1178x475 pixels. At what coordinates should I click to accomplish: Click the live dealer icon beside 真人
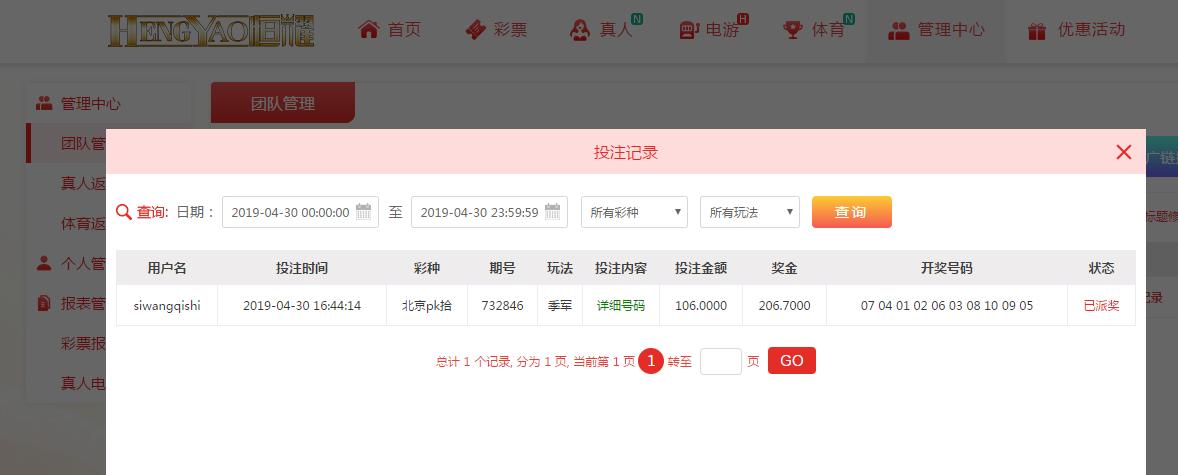coord(579,30)
